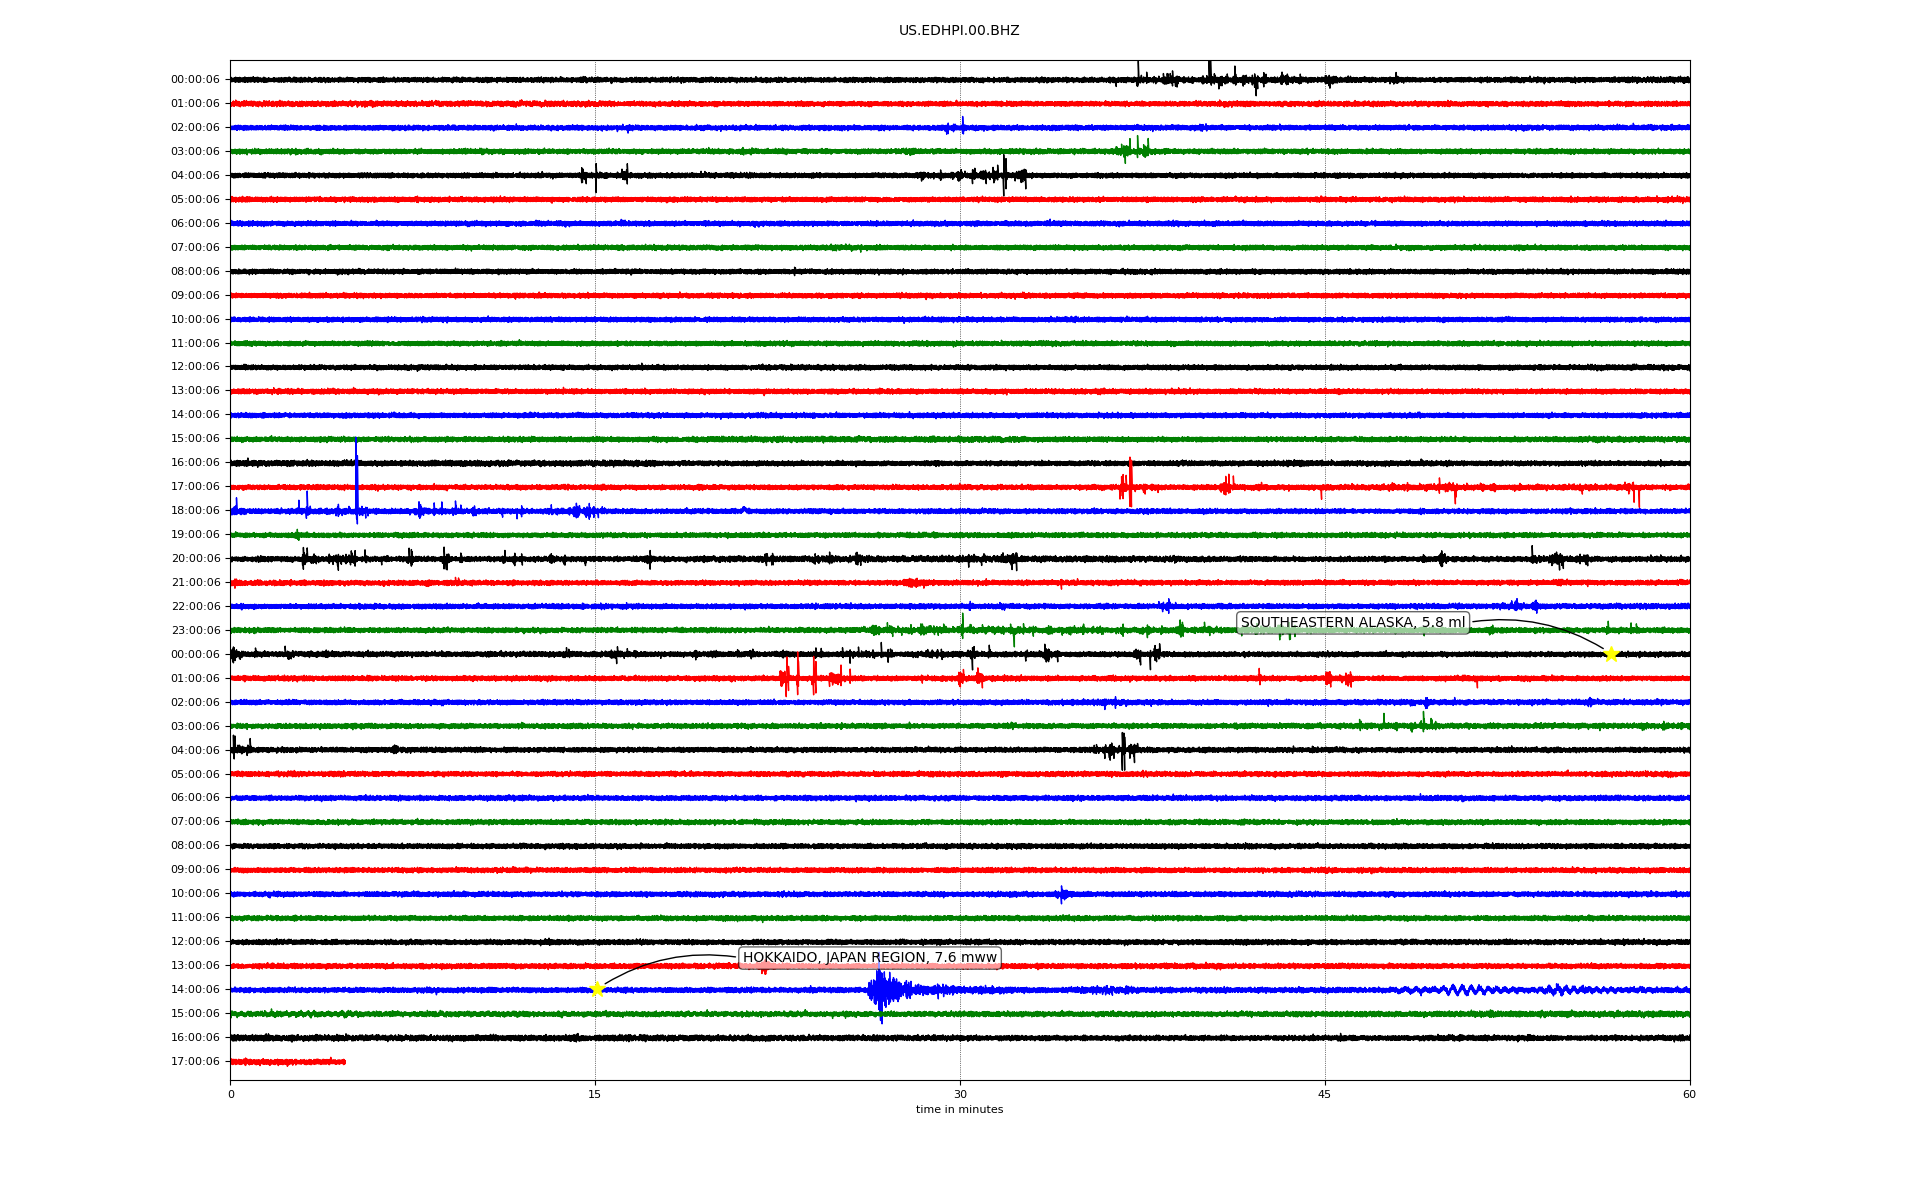Click the 45 tick label on x-axis
Viewport: 1920px width, 1200px height.
[1324, 1094]
